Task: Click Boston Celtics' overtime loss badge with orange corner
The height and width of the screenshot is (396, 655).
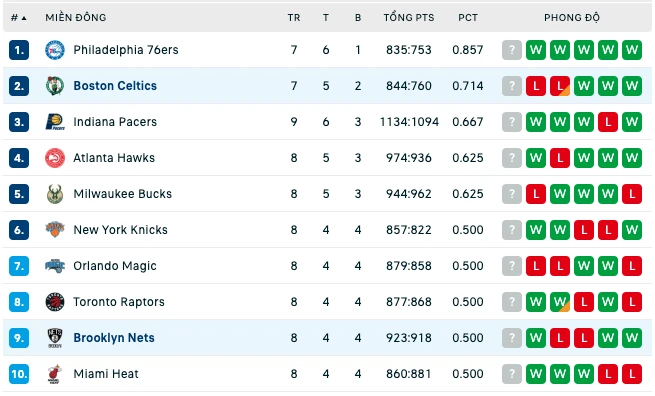Action: tap(560, 86)
